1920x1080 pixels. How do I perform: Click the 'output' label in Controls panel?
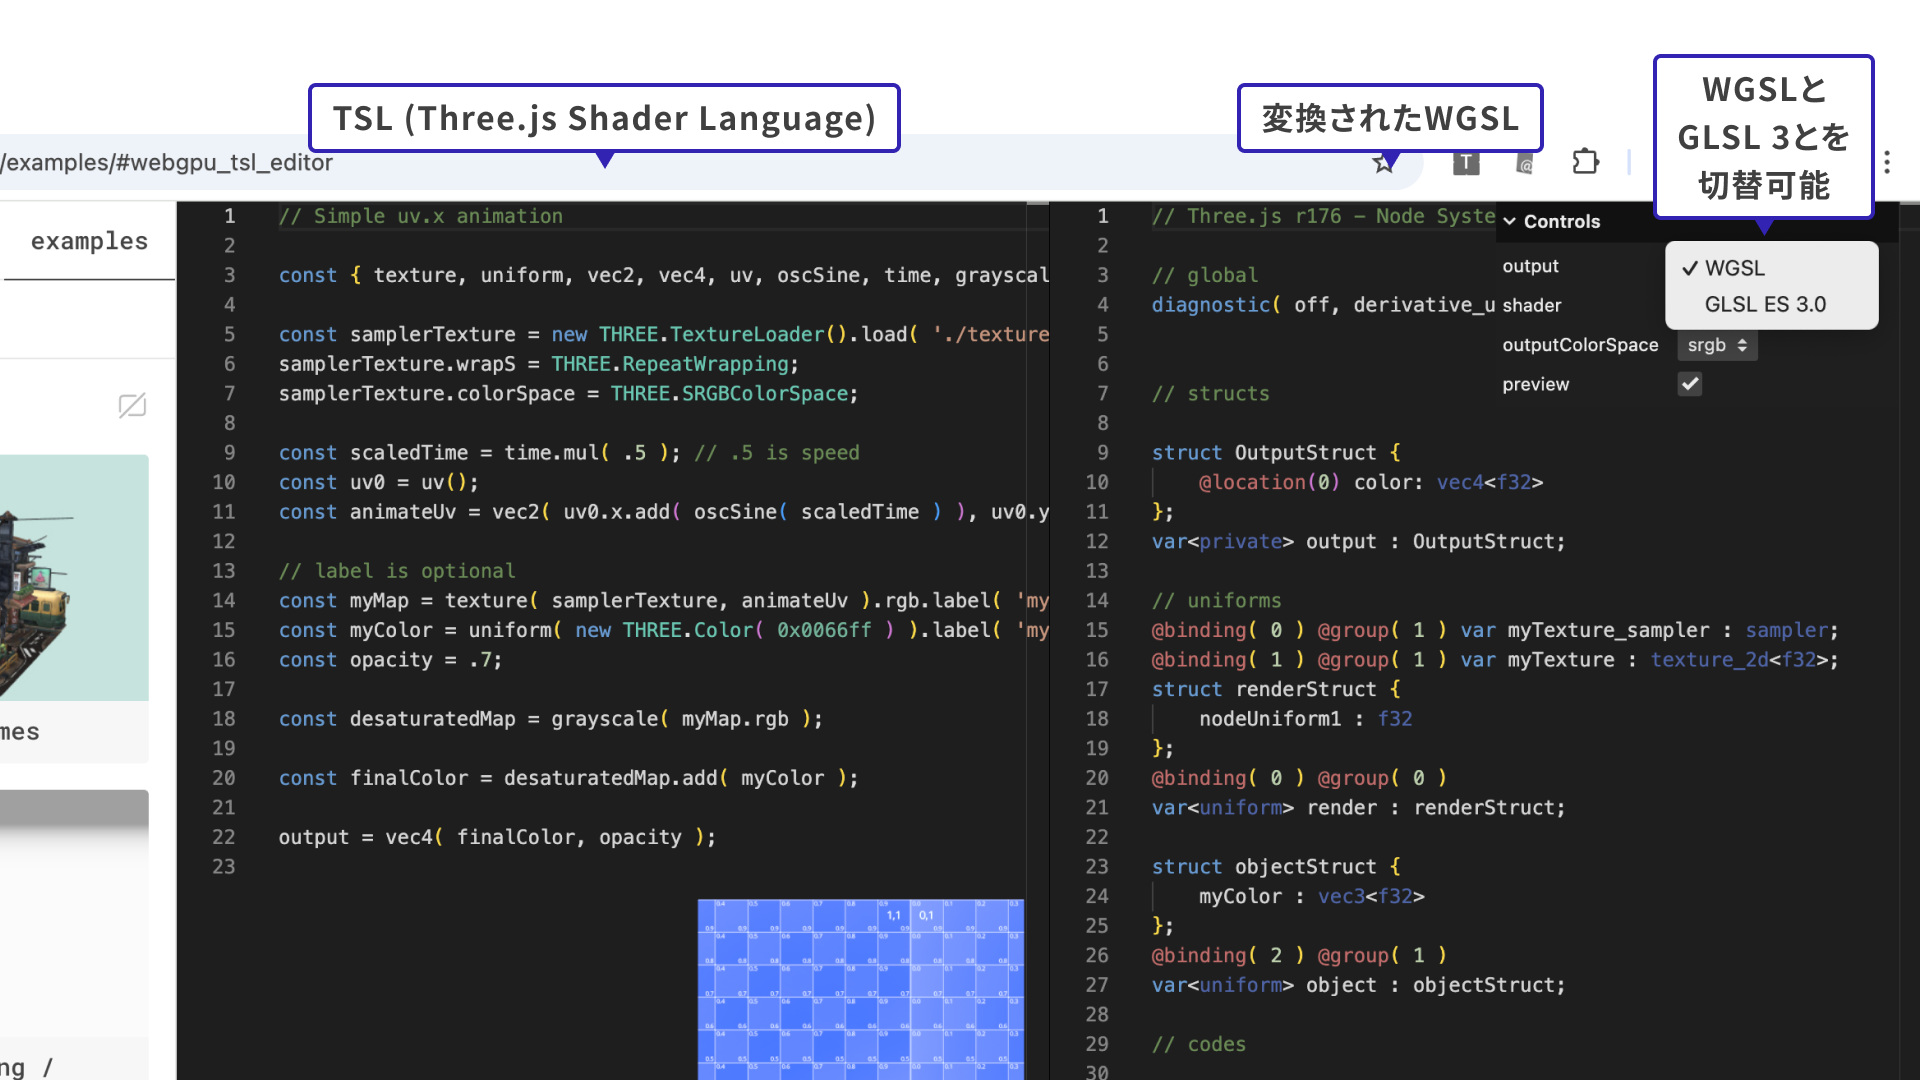click(x=1530, y=266)
